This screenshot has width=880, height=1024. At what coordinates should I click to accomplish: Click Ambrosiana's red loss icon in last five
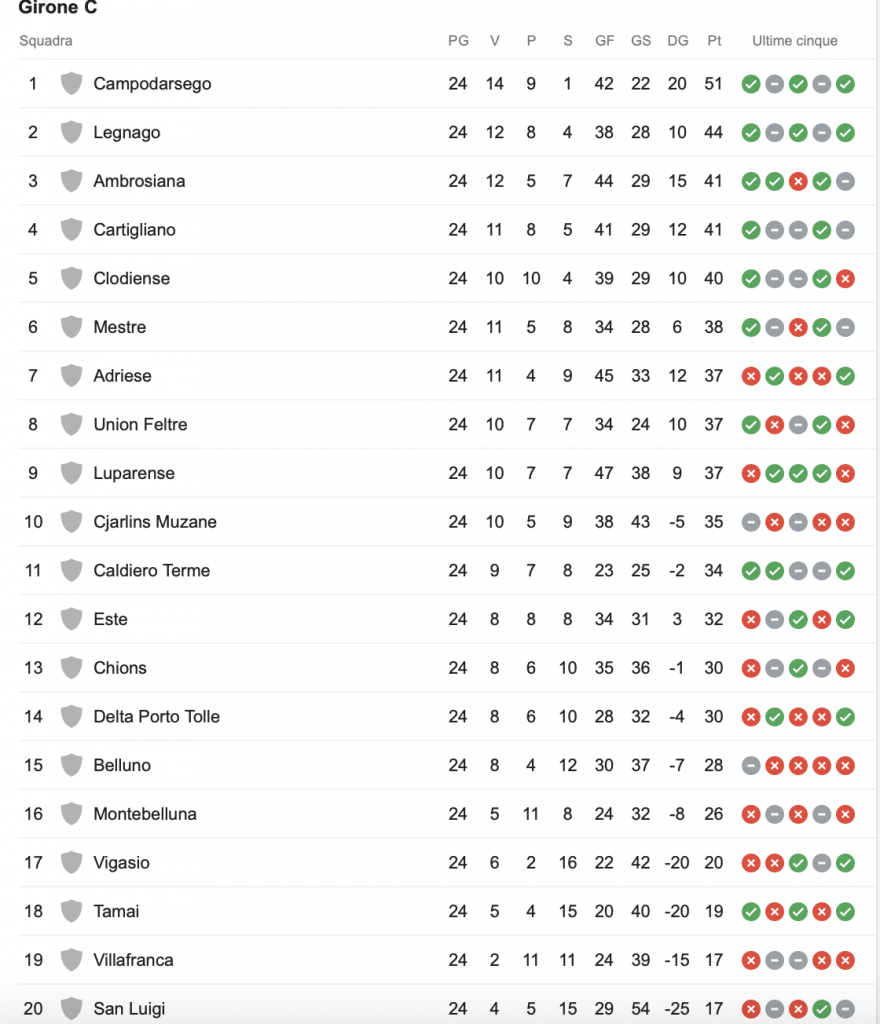point(798,181)
